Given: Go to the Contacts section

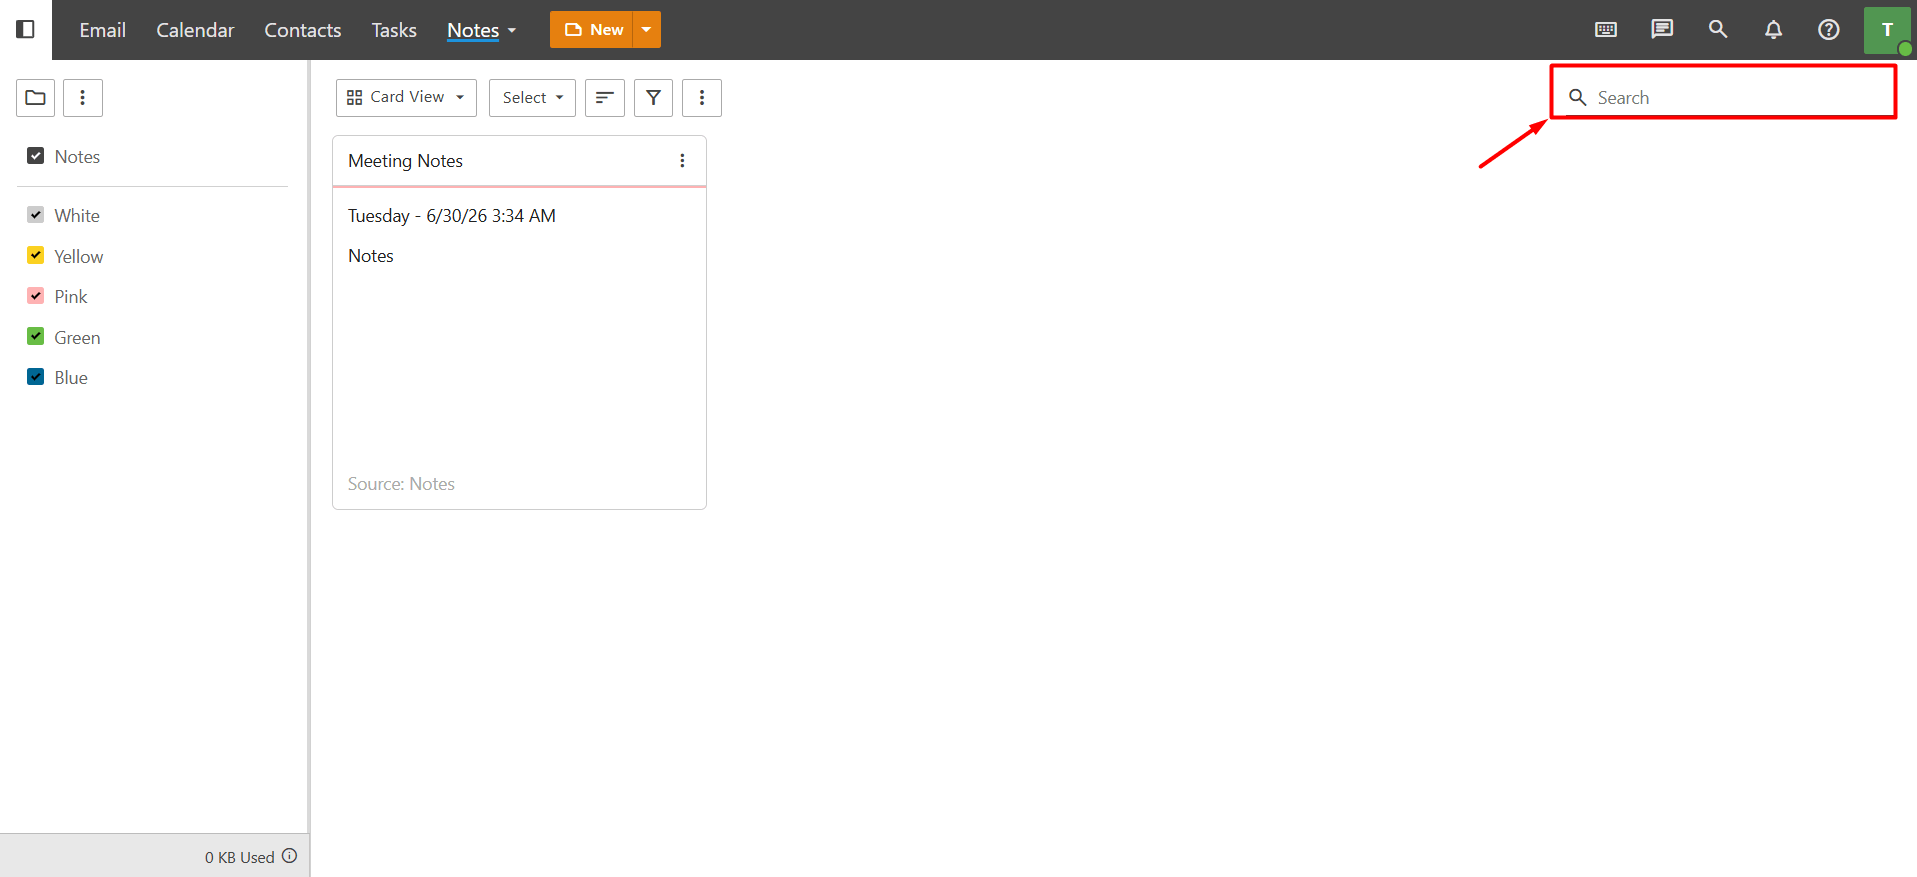Looking at the screenshot, I should click(x=303, y=30).
